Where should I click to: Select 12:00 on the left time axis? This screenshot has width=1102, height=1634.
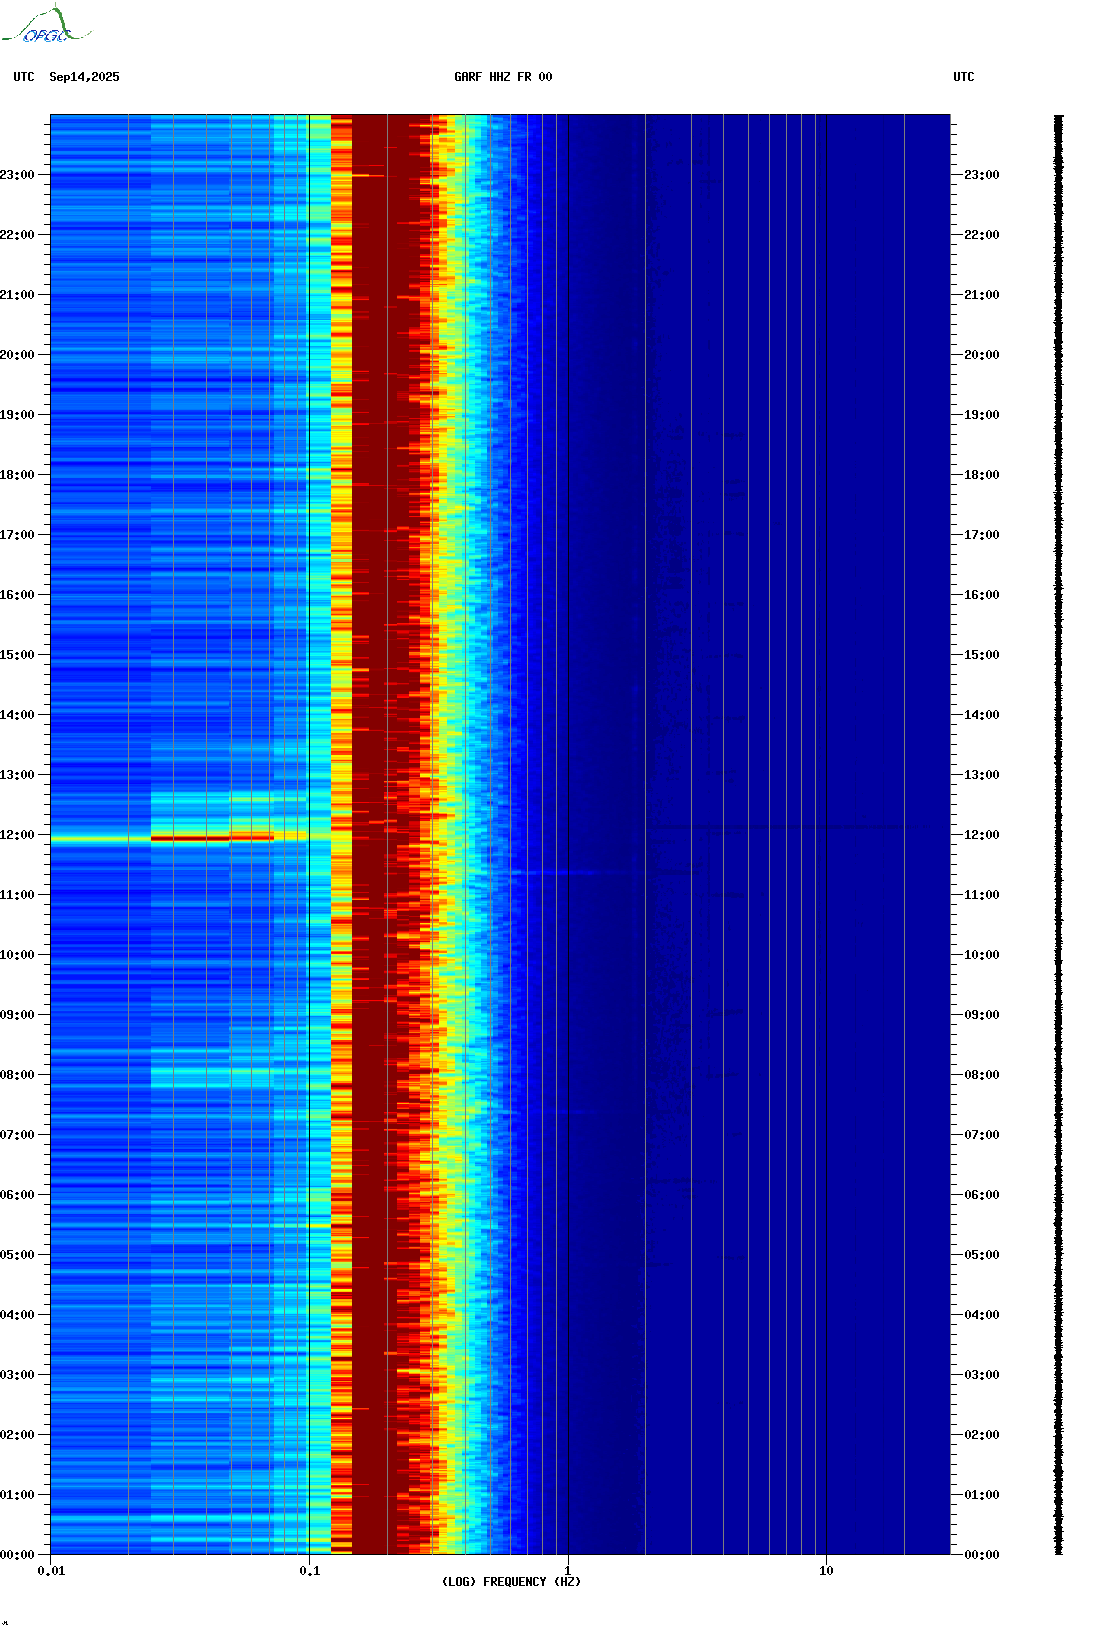[17, 835]
